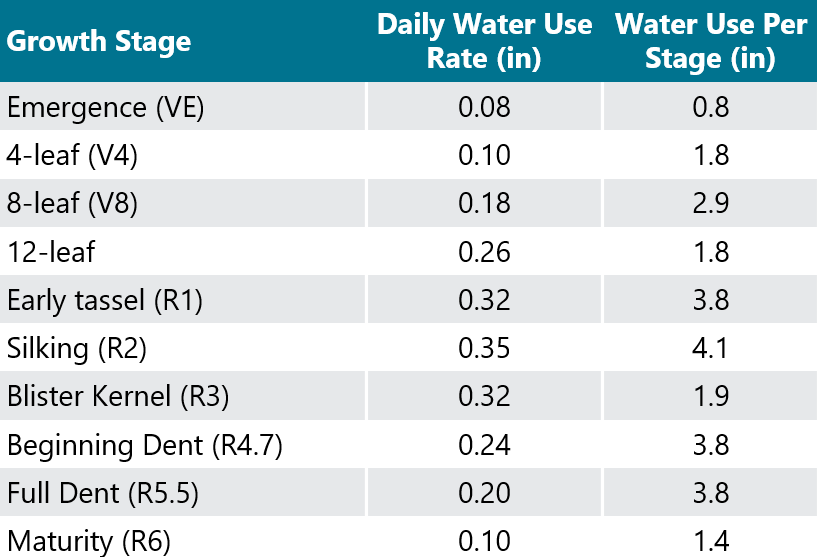The height and width of the screenshot is (559, 817).
Task: Click the 1.4 value in the Maturity row
Action: point(710,541)
